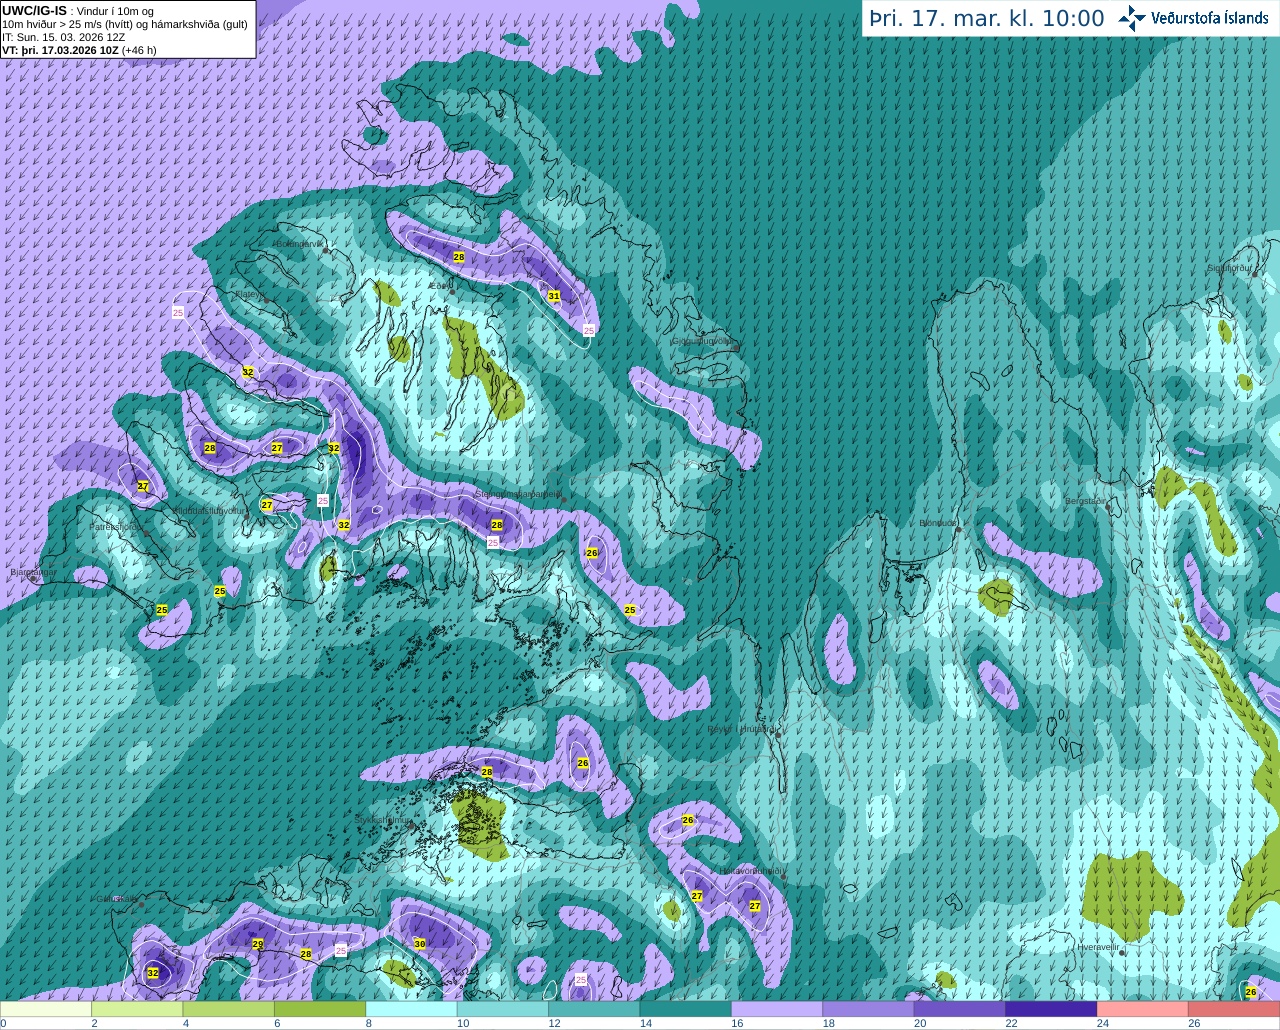Click the above 26 m/s salmon legend swatch
This screenshot has width=1280, height=1030.
pos(1234,1009)
